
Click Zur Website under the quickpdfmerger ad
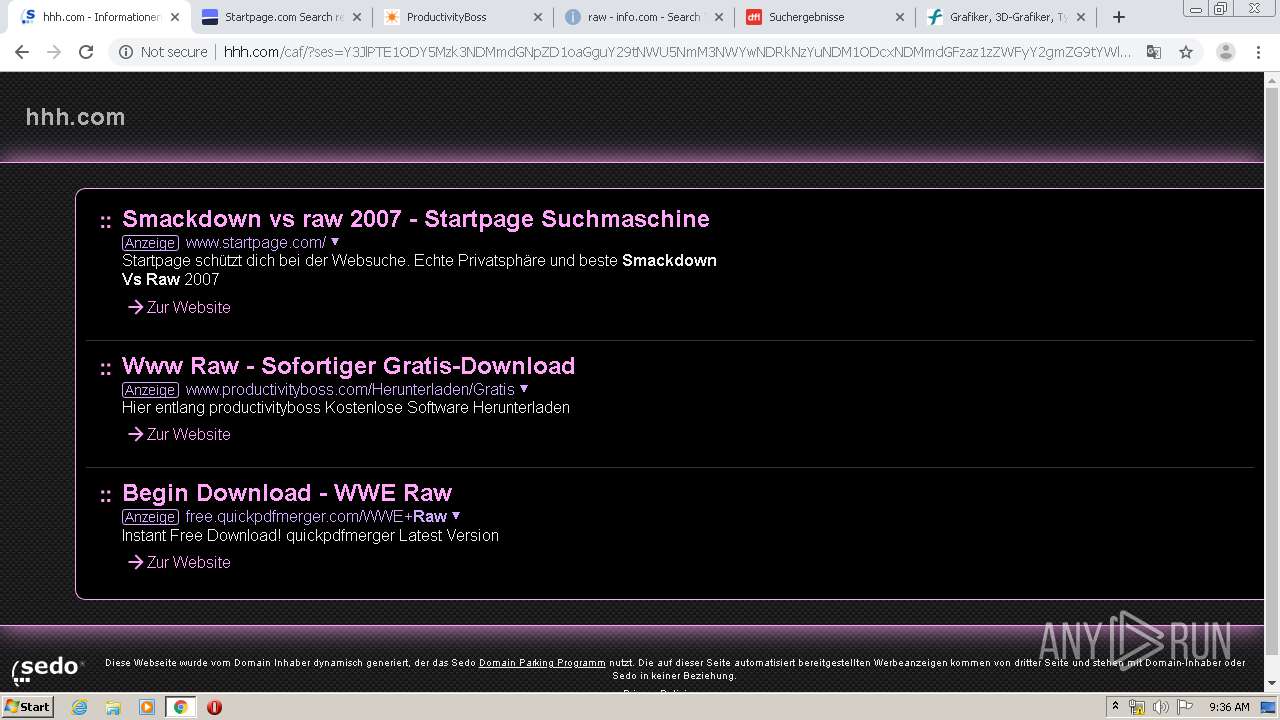(179, 563)
